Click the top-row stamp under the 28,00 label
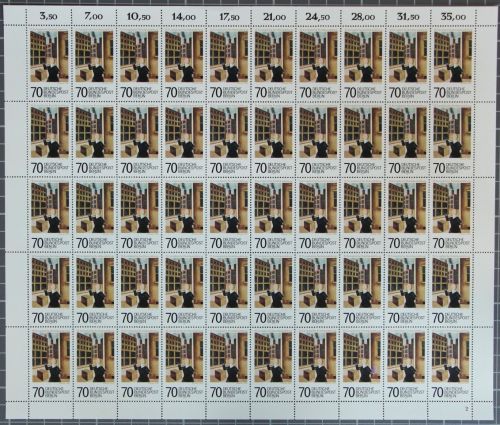 point(363,64)
